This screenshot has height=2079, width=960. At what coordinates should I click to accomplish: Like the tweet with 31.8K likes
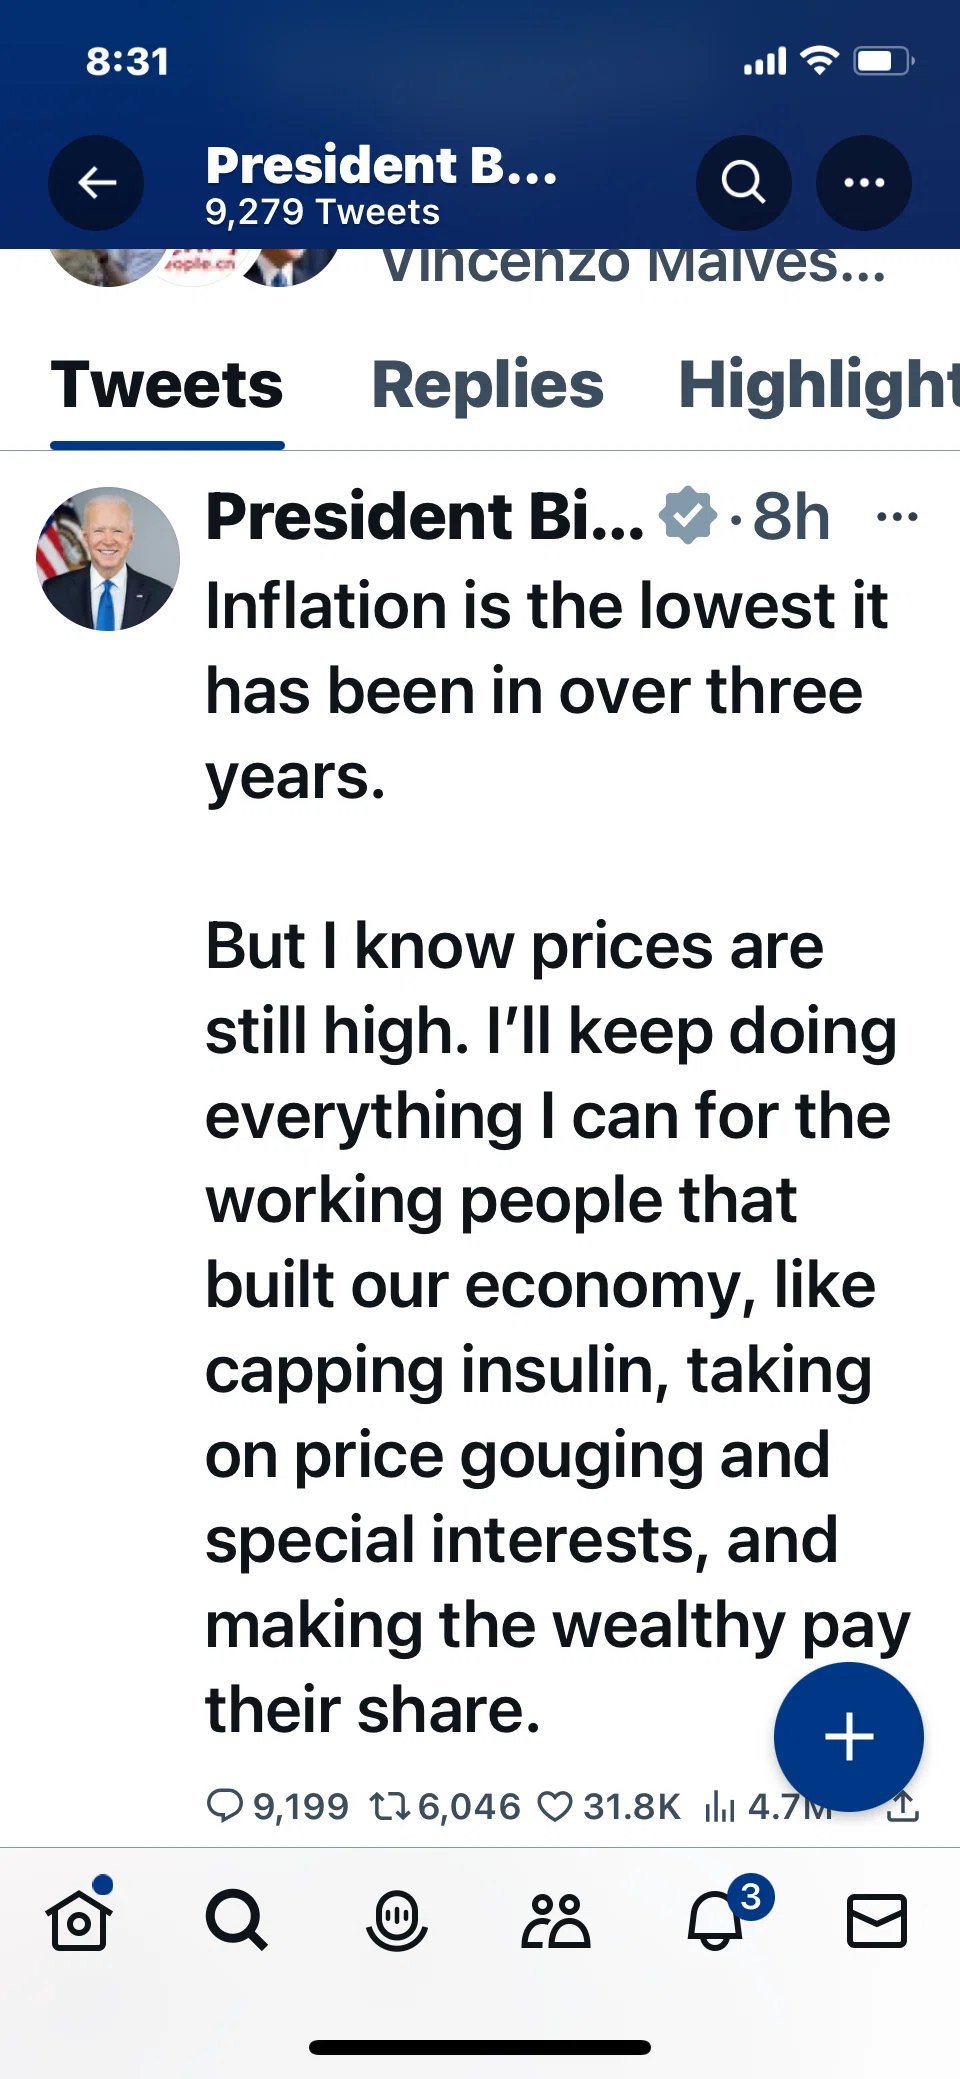(608, 1806)
